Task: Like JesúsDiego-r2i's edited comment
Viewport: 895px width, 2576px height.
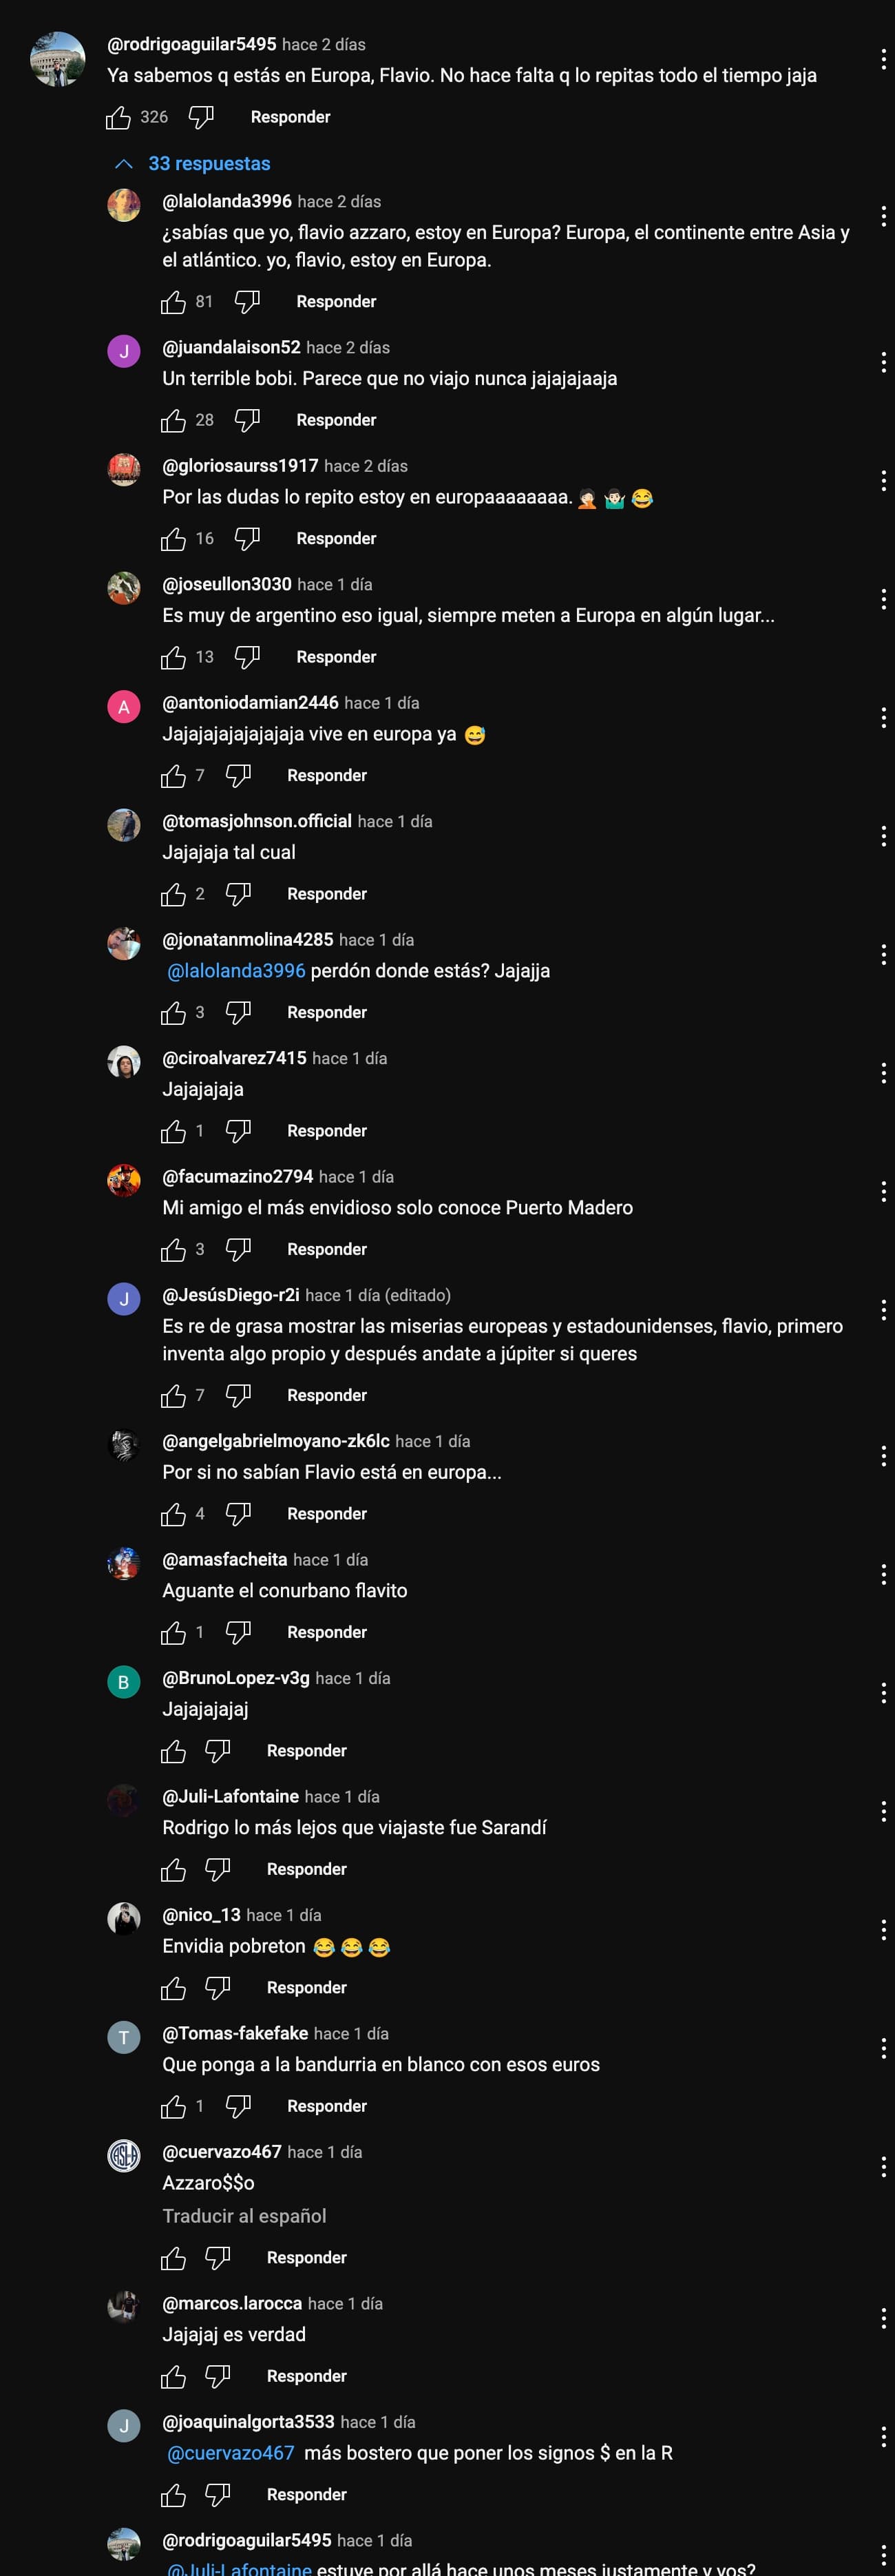Action: tap(174, 1396)
